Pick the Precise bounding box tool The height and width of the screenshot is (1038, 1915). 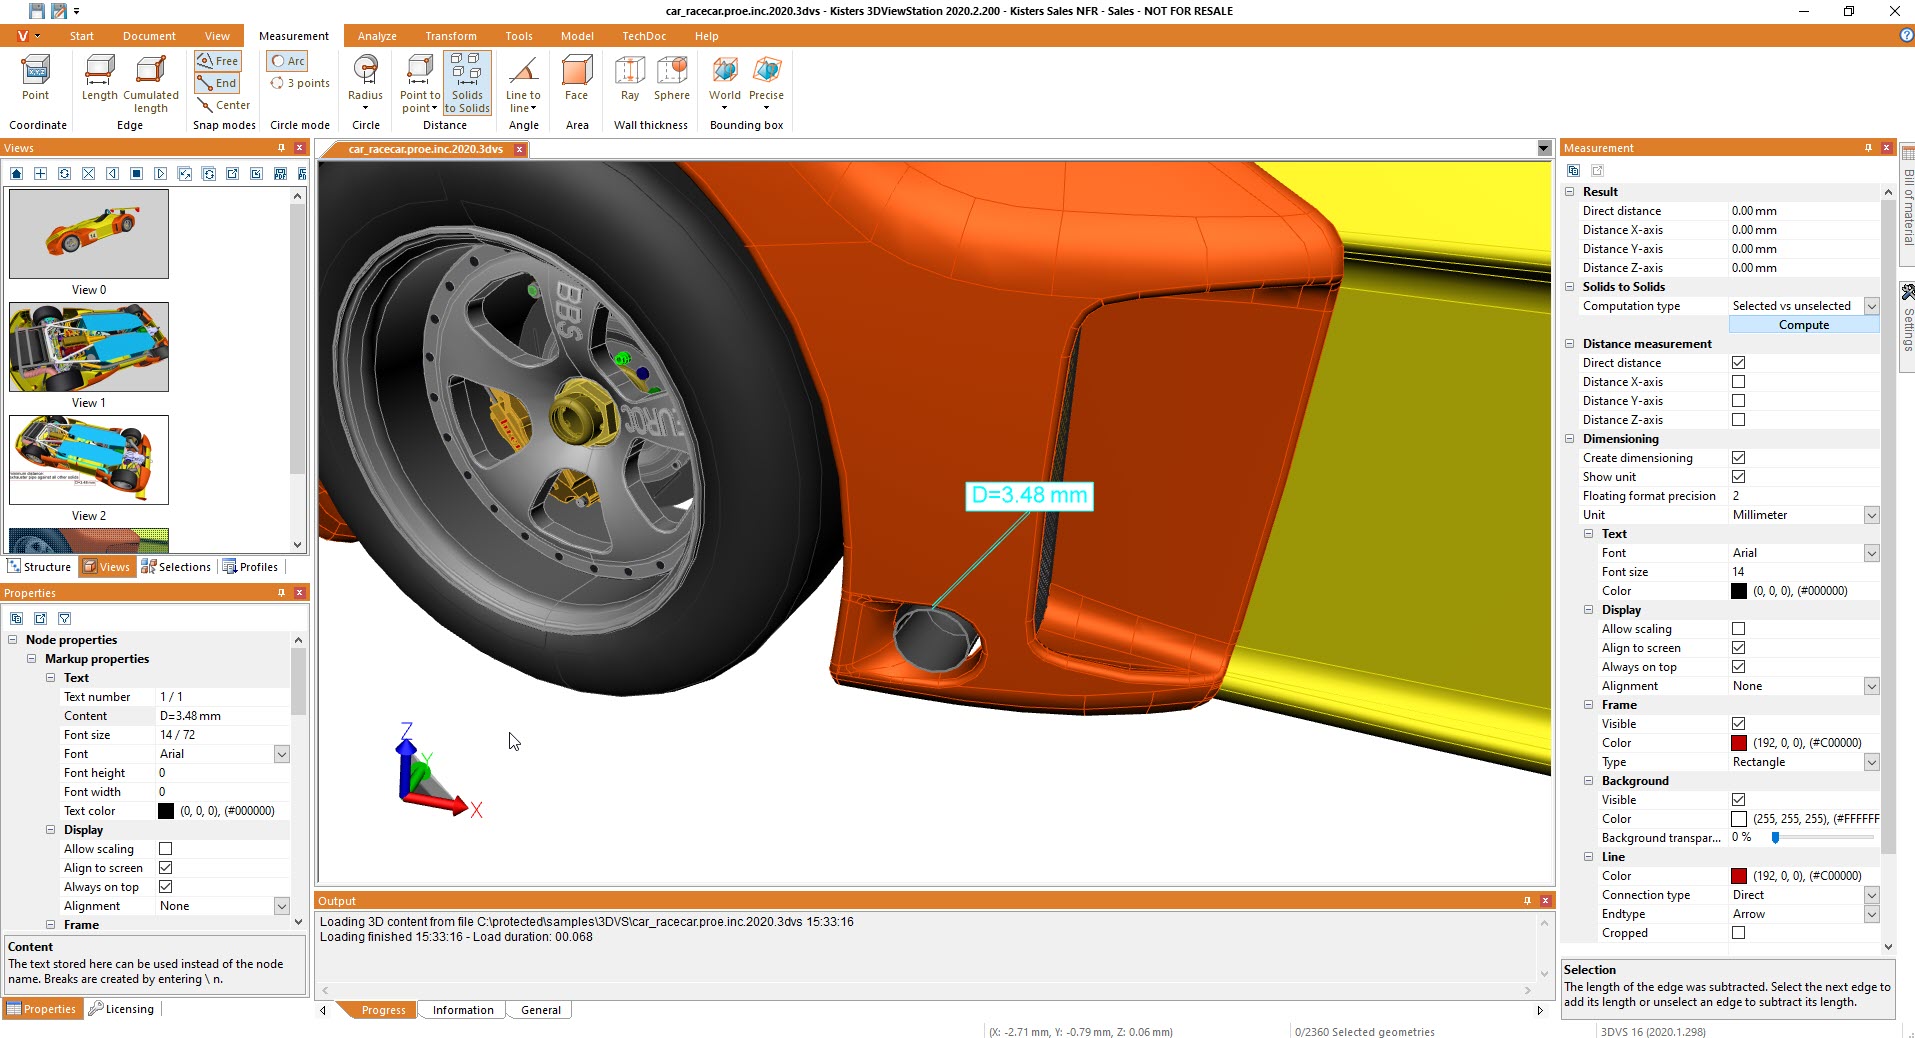click(x=766, y=84)
